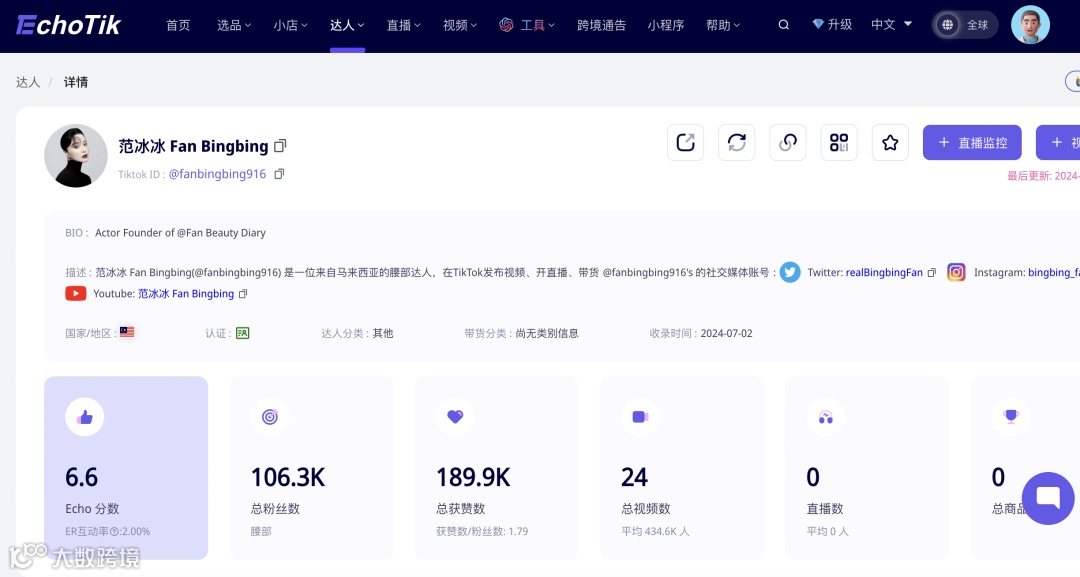Click the thumbs-up Echo score icon

[85, 417]
